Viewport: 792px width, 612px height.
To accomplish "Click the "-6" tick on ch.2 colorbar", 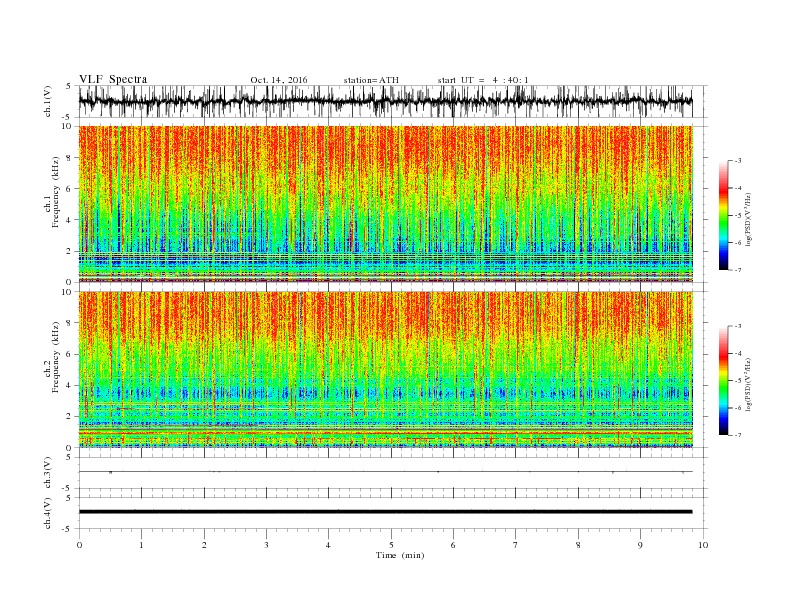I will tap(737, 408).
